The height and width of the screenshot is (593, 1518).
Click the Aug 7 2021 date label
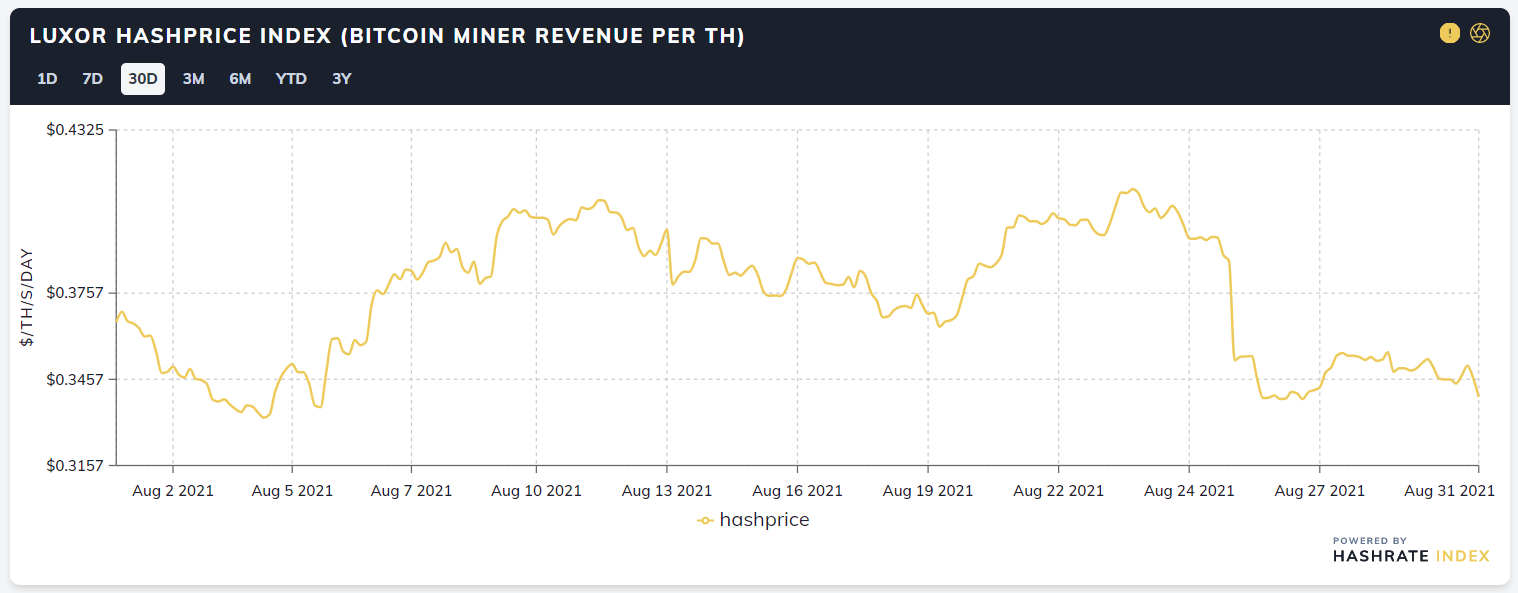point(411,491)
